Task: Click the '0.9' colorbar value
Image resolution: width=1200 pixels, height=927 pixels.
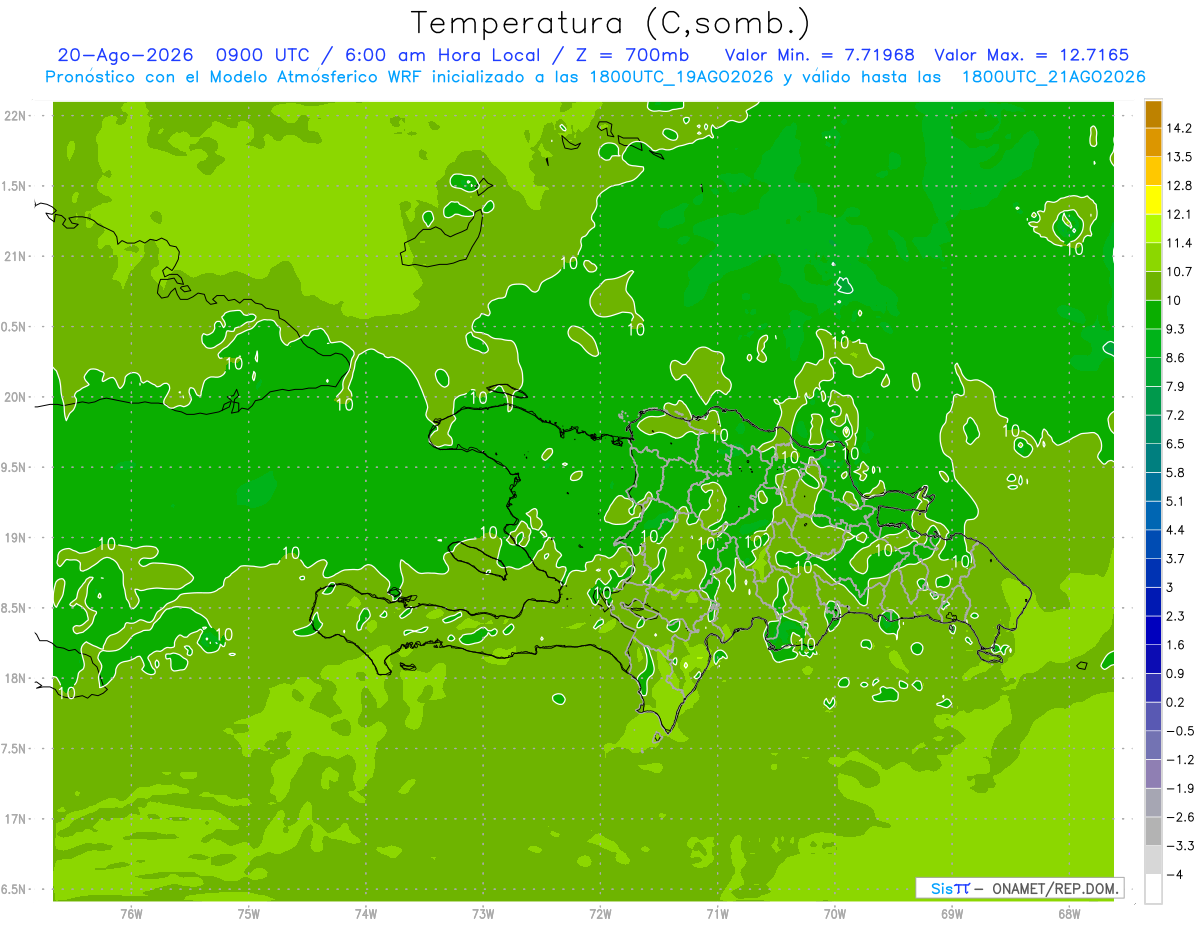Action: click(1175, 673)
